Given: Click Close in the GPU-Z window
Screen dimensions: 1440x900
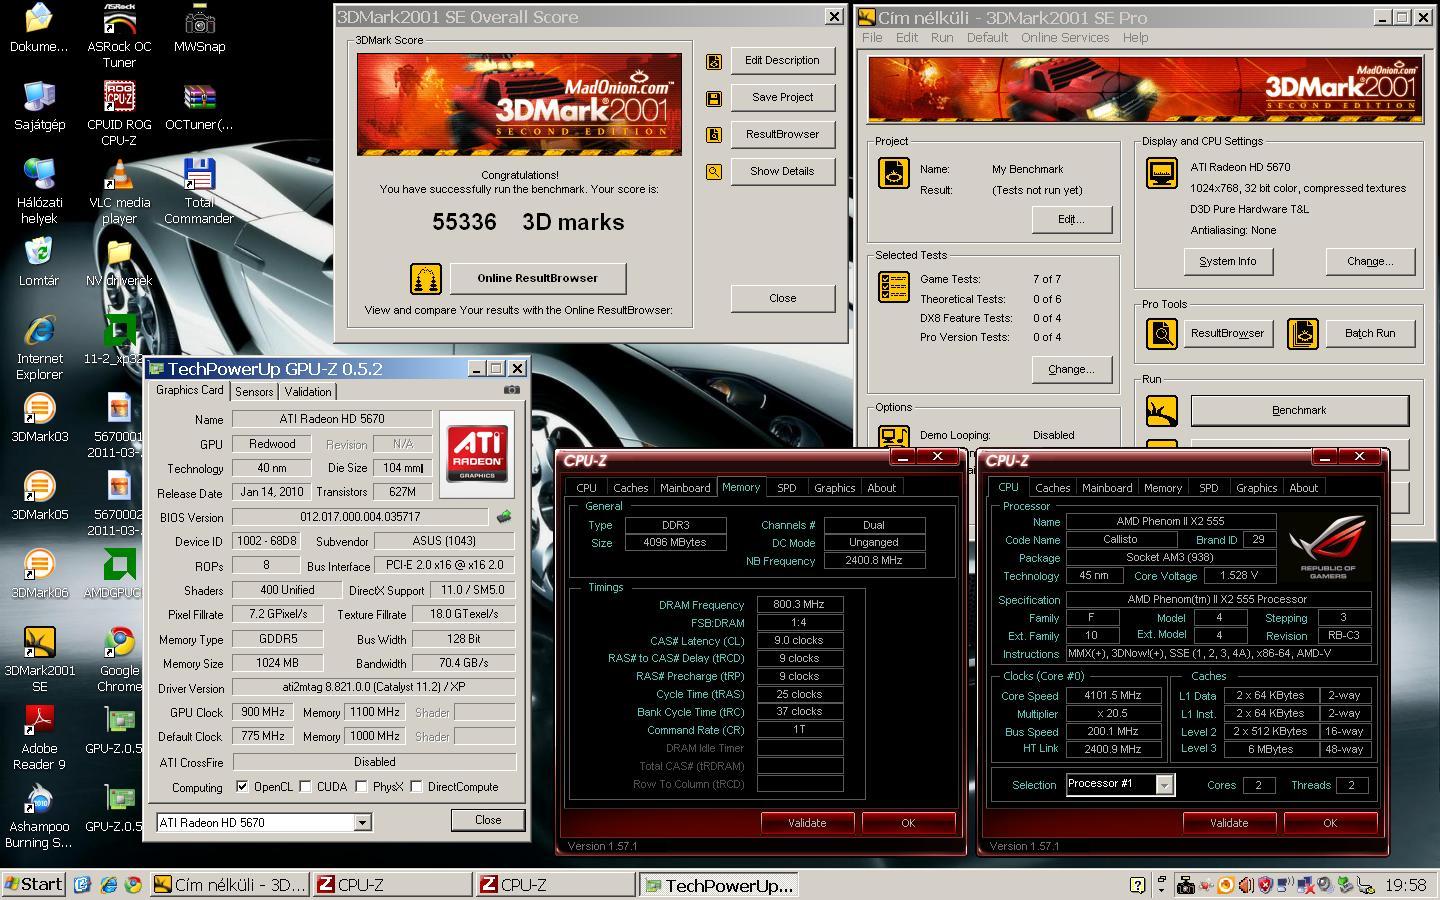Looking at the screenshot, I should click(488, 820).
